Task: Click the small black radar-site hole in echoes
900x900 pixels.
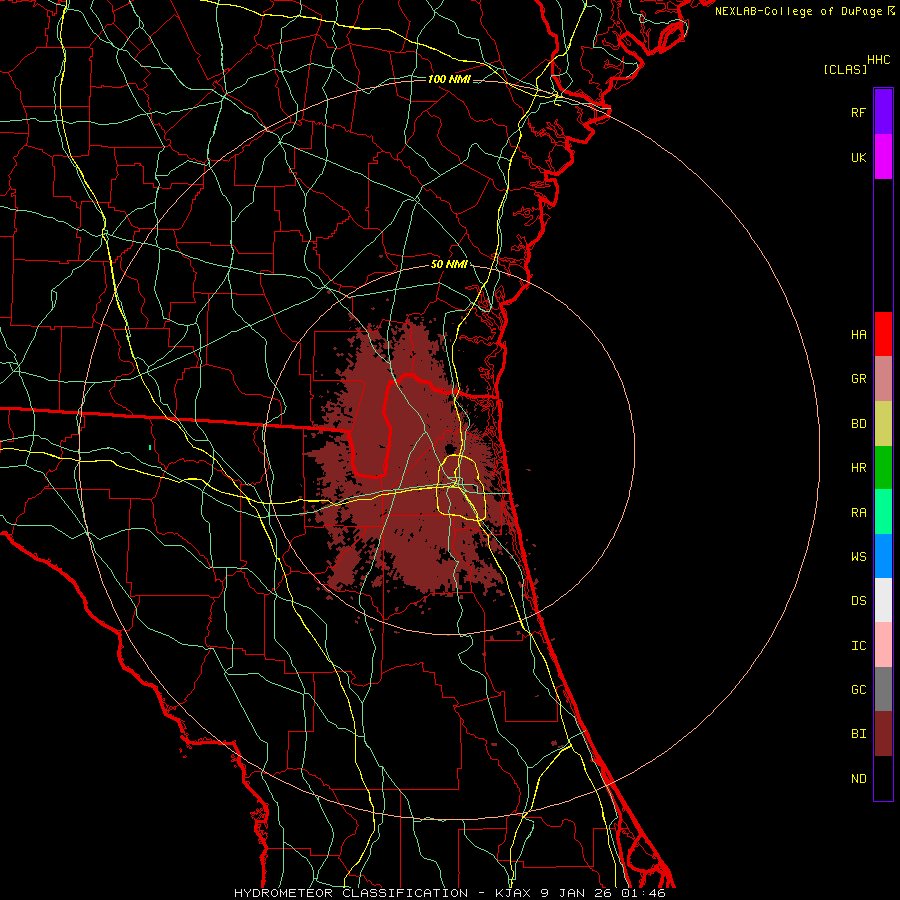Action: [x=451, y=449]
